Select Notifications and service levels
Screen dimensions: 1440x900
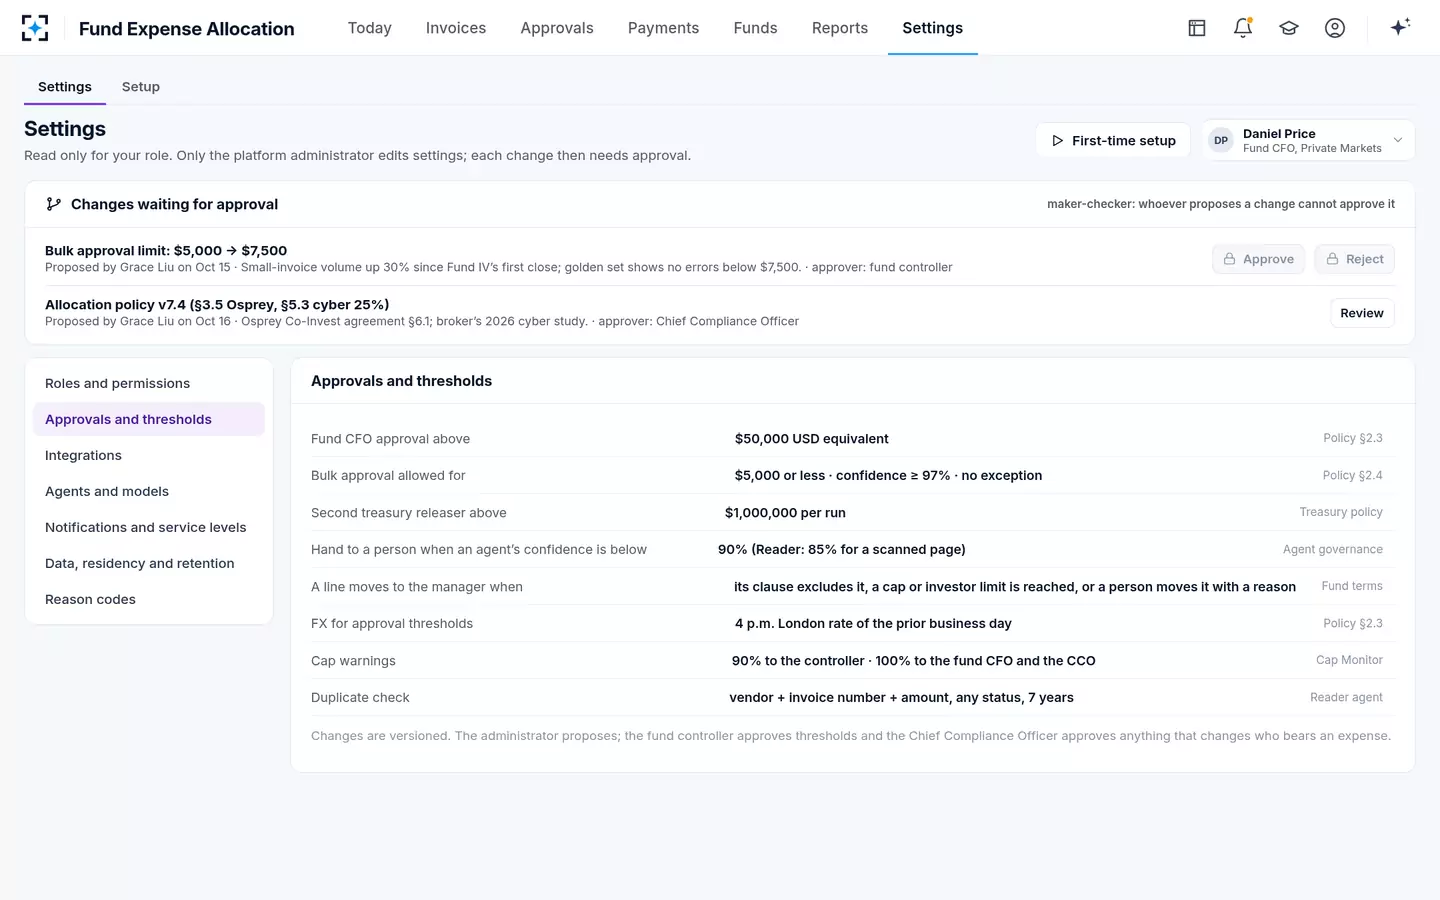click(x=149, y=528)
